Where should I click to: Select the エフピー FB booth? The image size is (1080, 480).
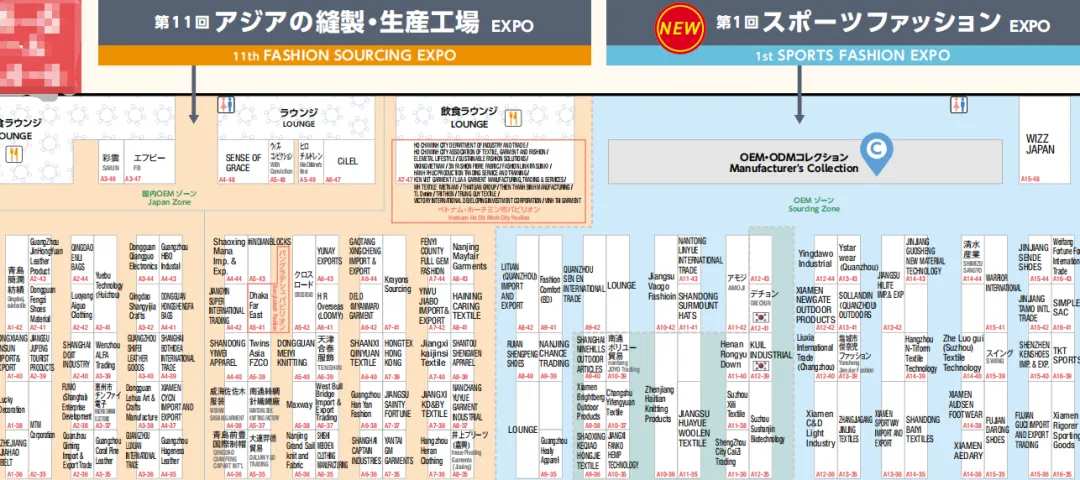point(149,163)
